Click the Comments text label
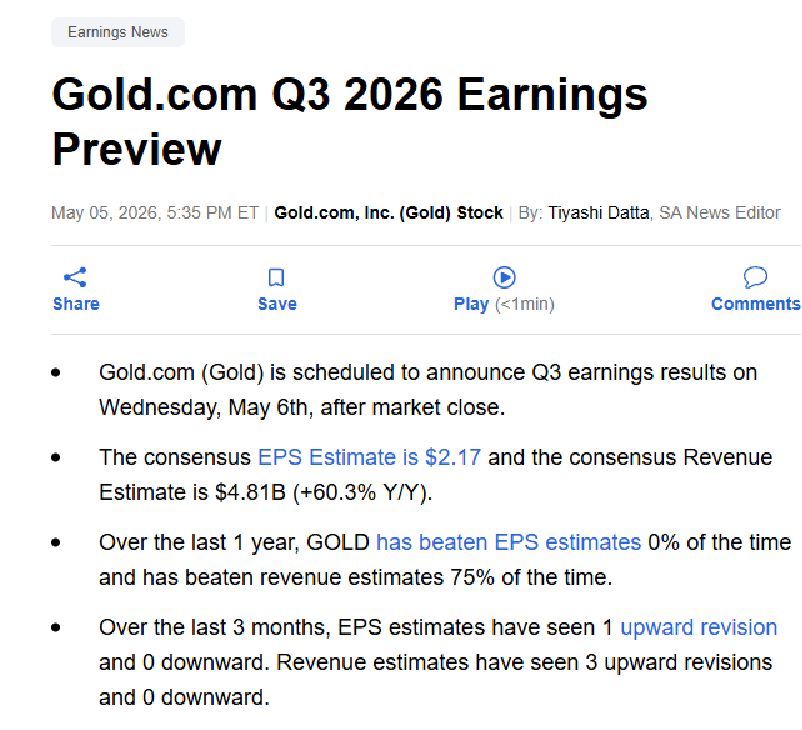The image size is (802, 730). tap(755, 304)
